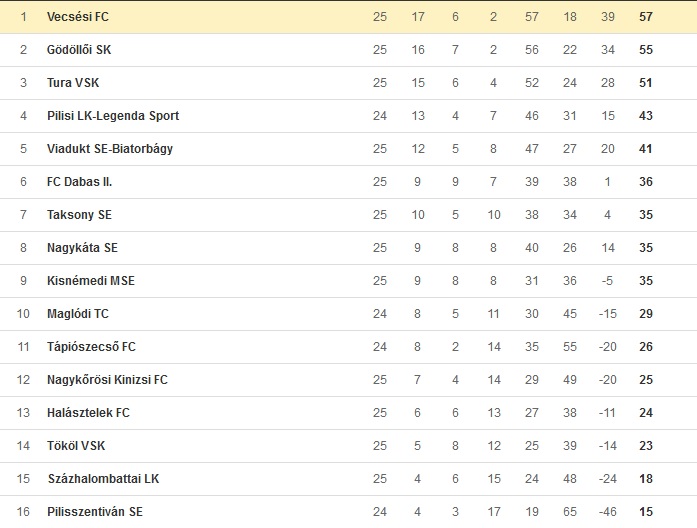Select Pilisszentiván SE's -46 goal difference
The image size is (697, 528).
click(607, 512)
